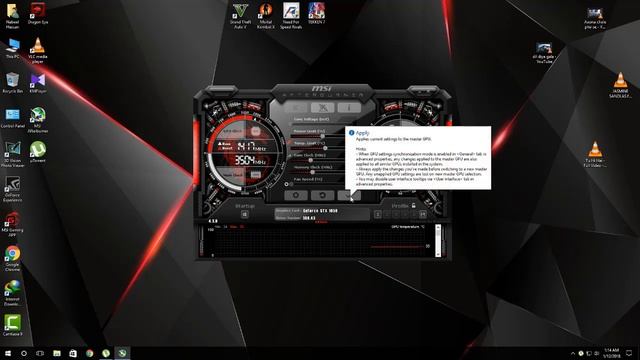640x360 pixels.
Task: Open VLC media player desktop shortcut
Action: click(x=38, y=51)
